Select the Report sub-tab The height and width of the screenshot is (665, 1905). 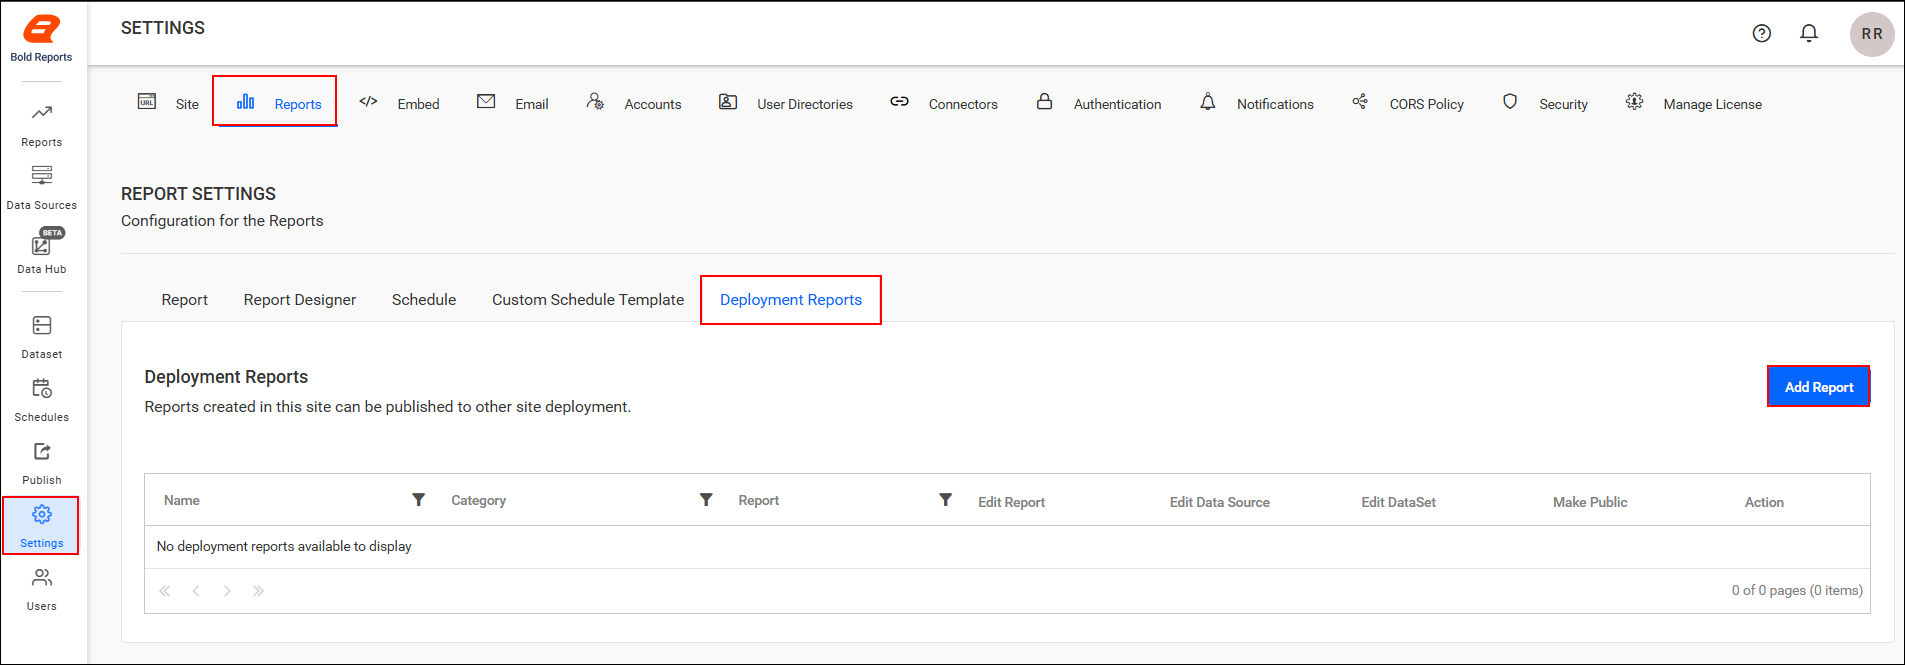click(x=185, y=299)
